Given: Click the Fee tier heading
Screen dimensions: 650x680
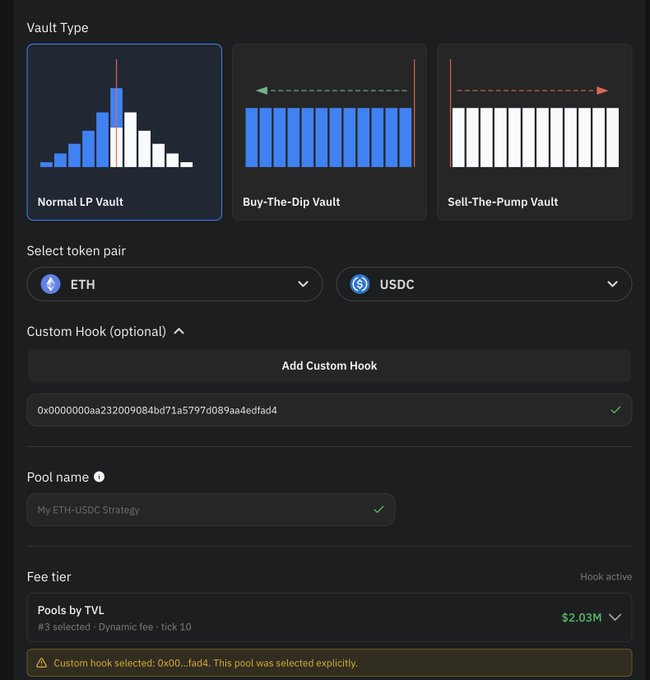Looking at the screenshot, I should coord(49,577).
